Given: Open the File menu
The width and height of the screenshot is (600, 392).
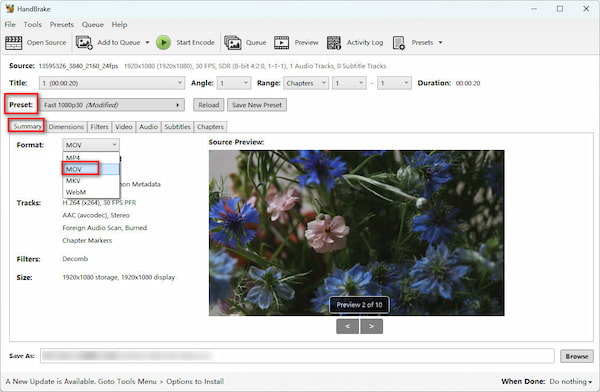Looking at the screenshot, I should [x=10, y=24].
